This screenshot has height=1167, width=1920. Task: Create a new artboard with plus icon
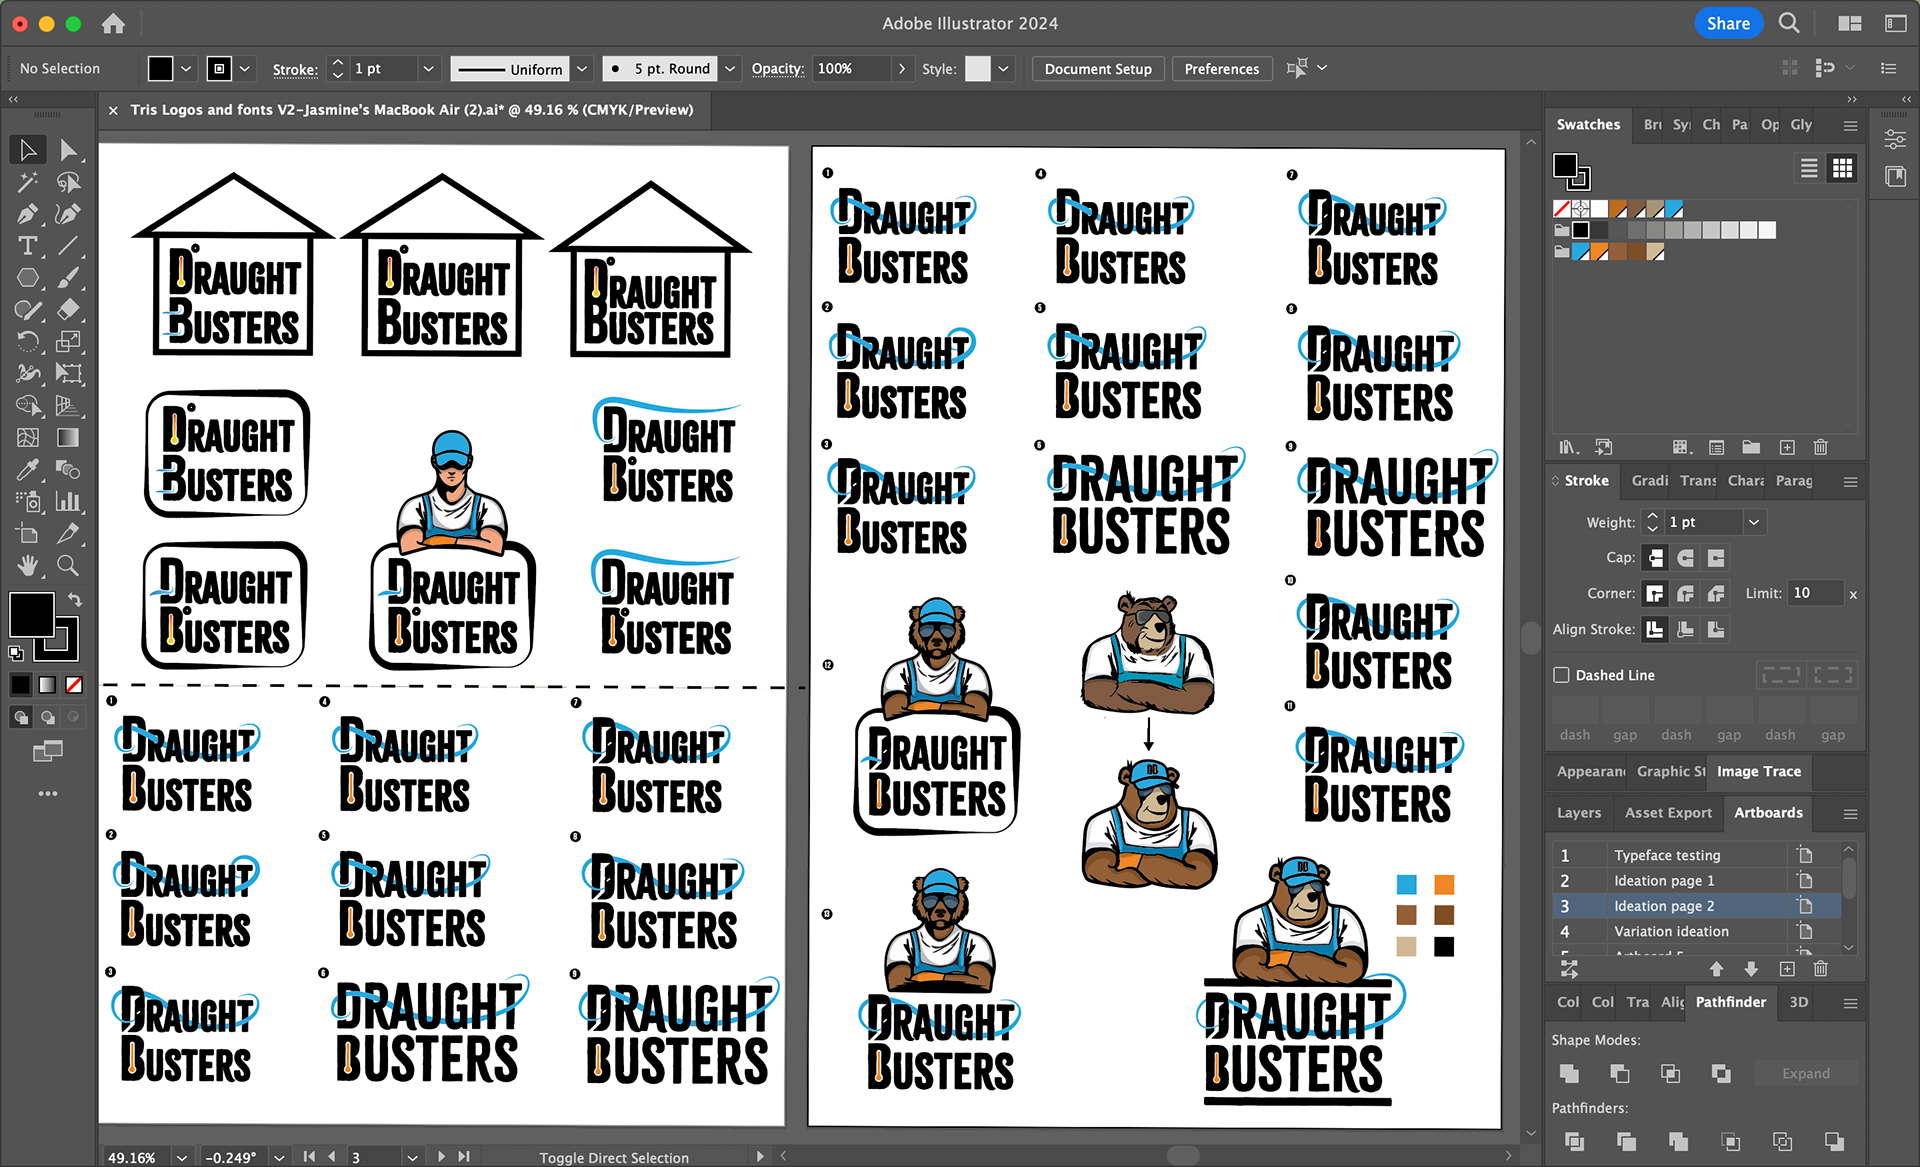coord(1787,968)
